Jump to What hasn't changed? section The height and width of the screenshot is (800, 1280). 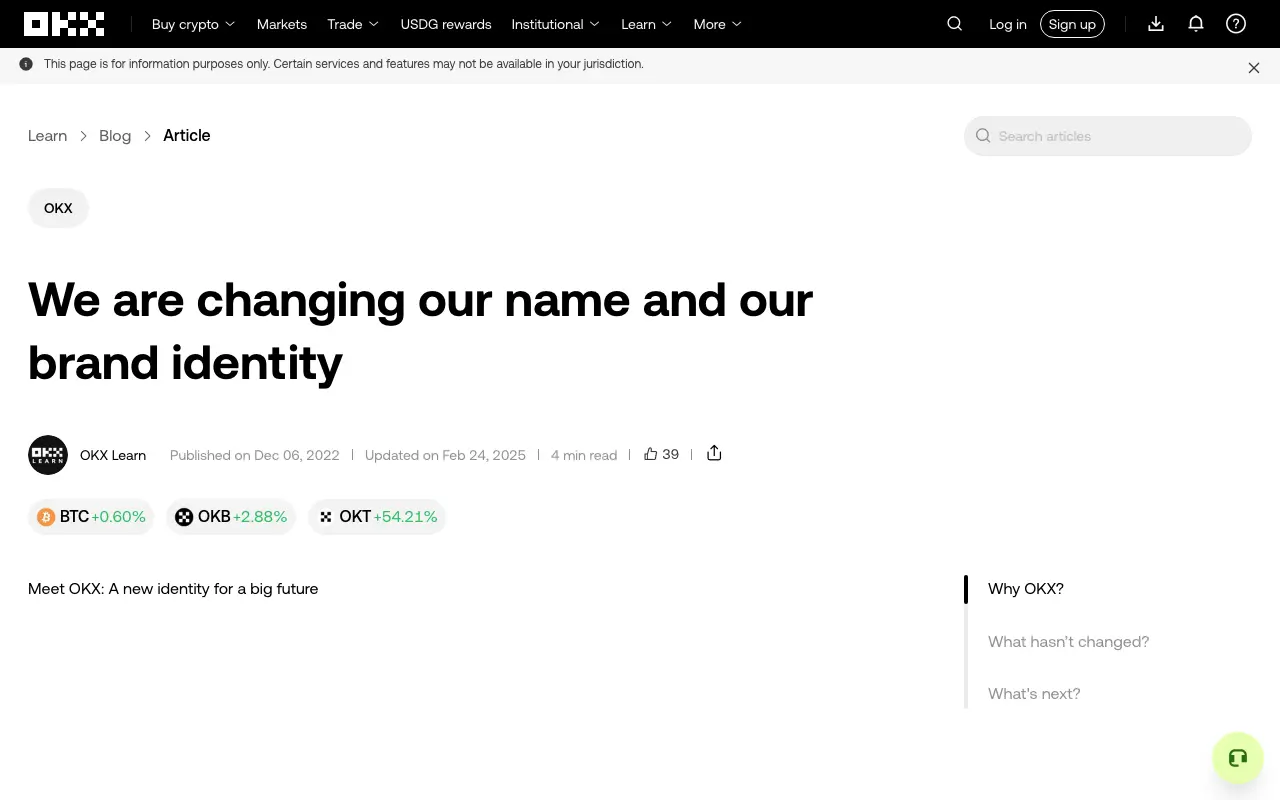click(x=1068, y=642)
